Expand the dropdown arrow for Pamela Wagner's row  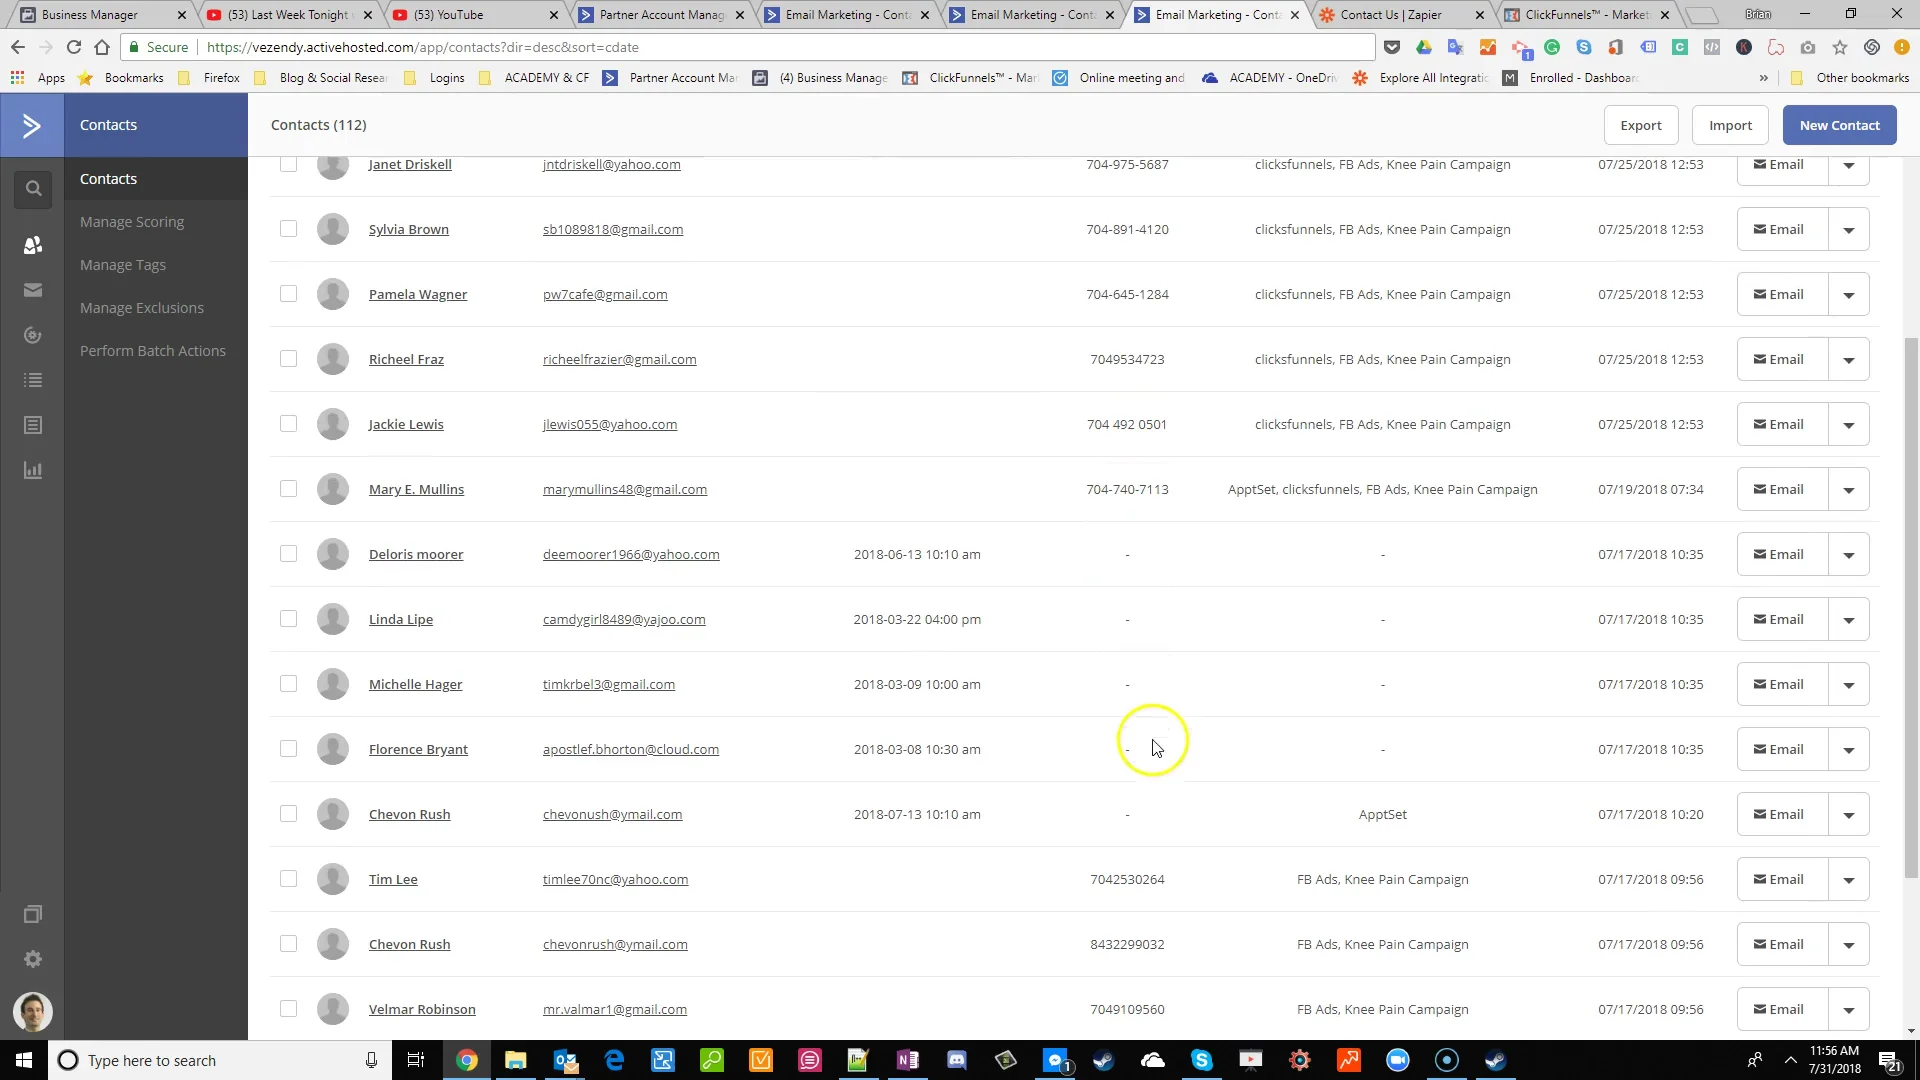[x=1848, y=295]
